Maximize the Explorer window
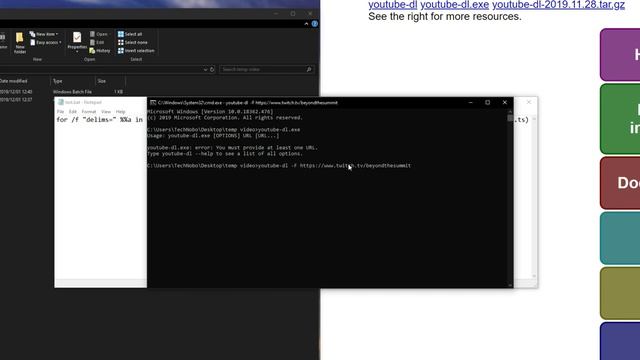 pyautogui.click(x=293, y=13)
